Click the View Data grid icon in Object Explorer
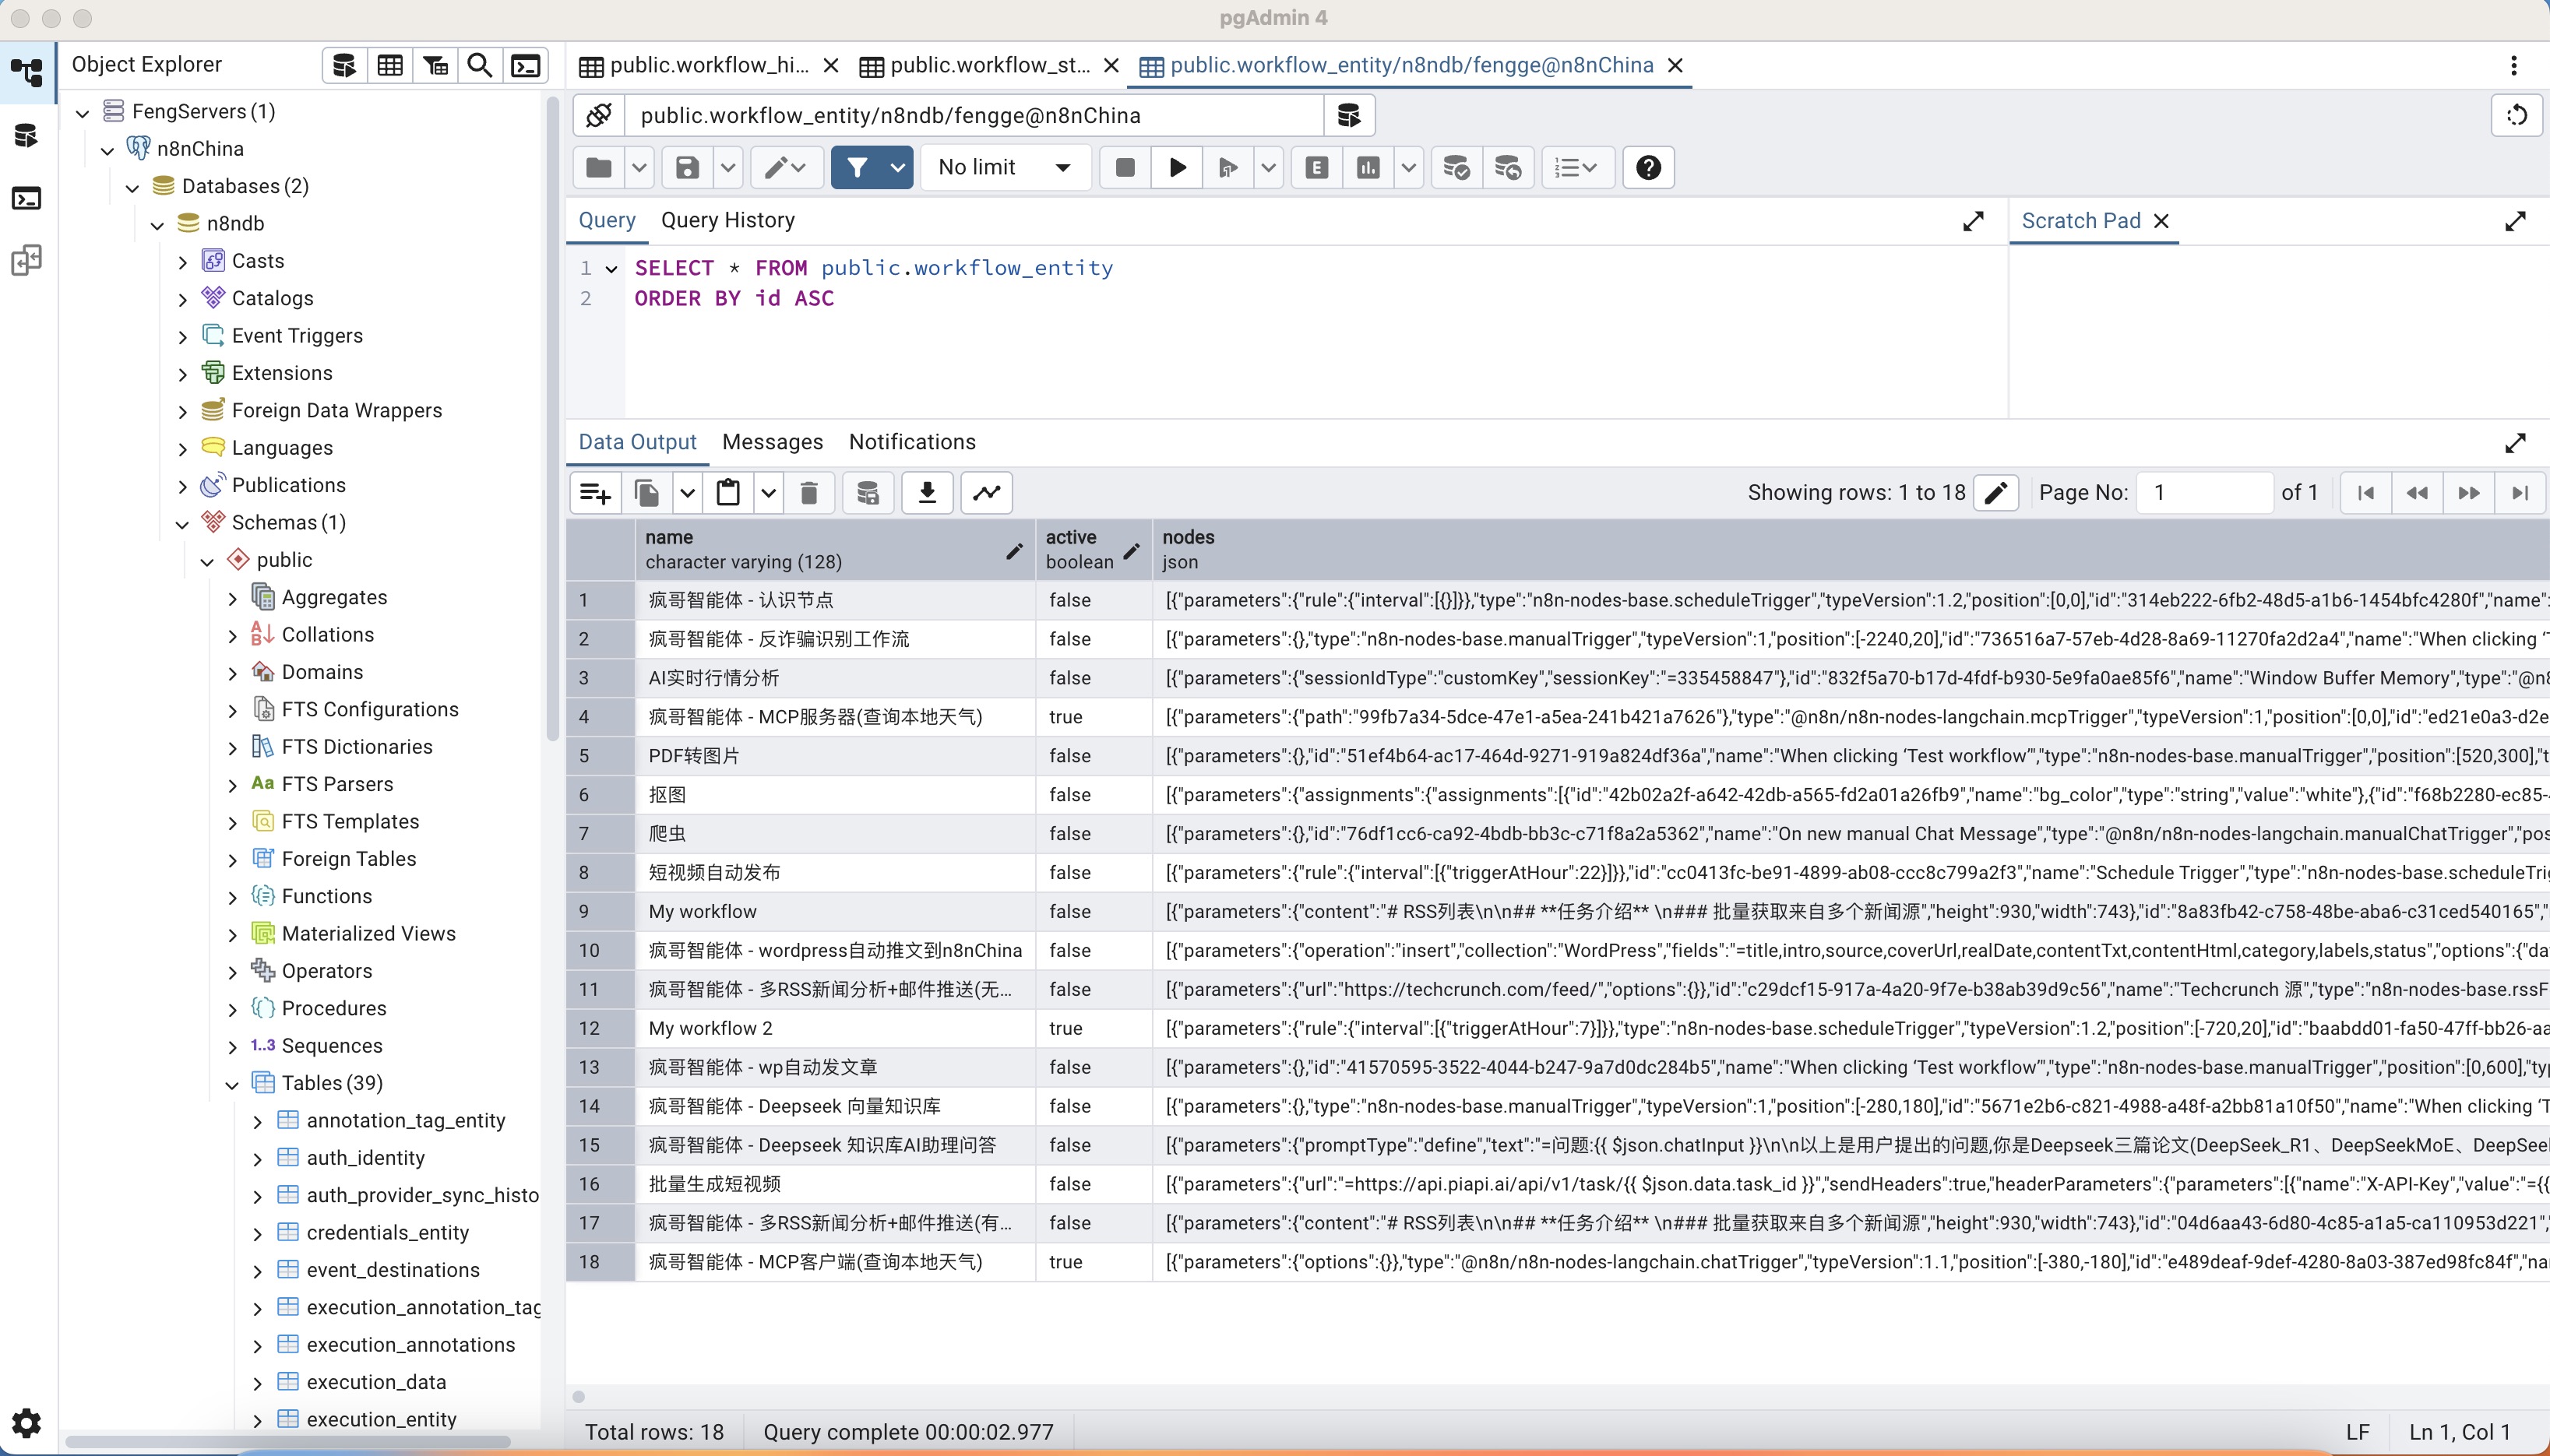The height and width of the screenshot is (1456, 2550). [x=390, y=66]
